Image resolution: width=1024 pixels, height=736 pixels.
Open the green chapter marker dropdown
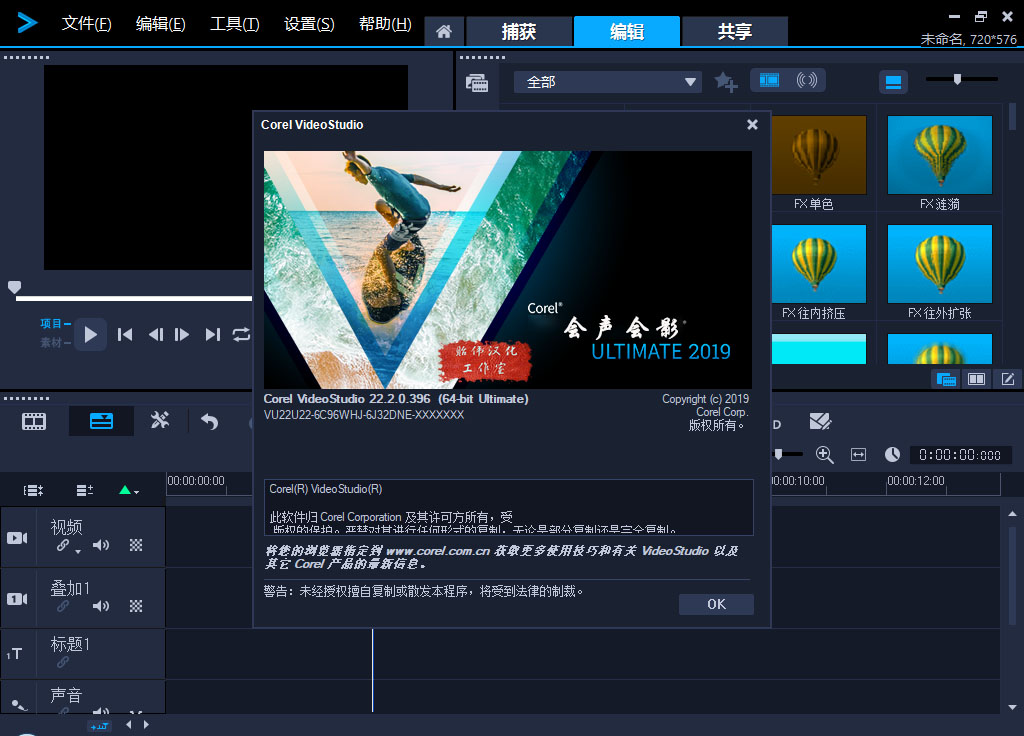click(129, 490)
